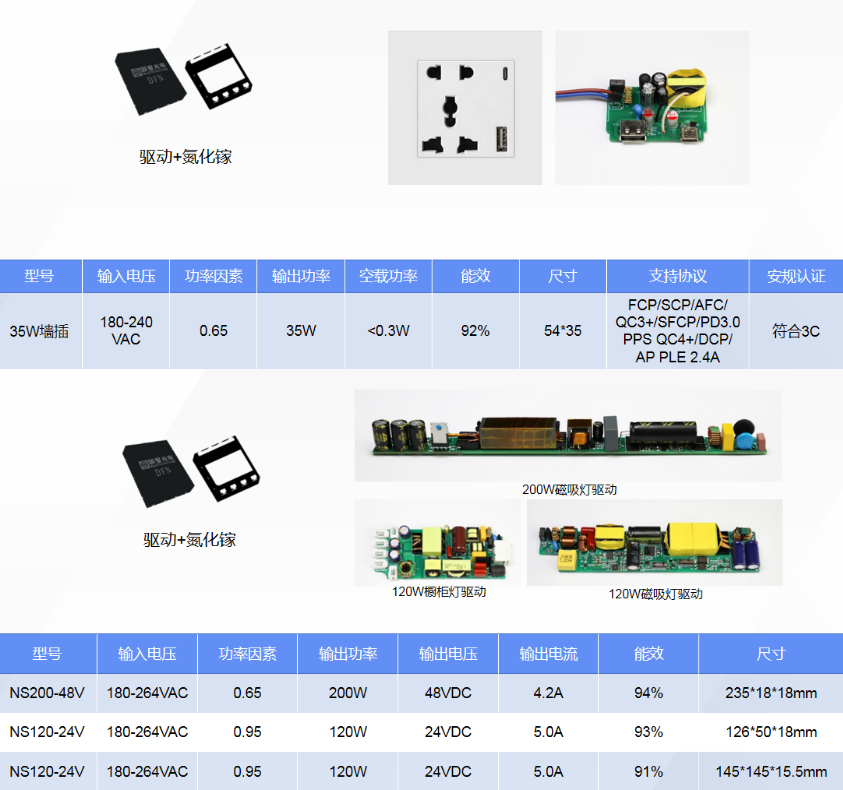843x790 pixels.
Task: Select the NS200-48V model cell
Action: (47, 693)
